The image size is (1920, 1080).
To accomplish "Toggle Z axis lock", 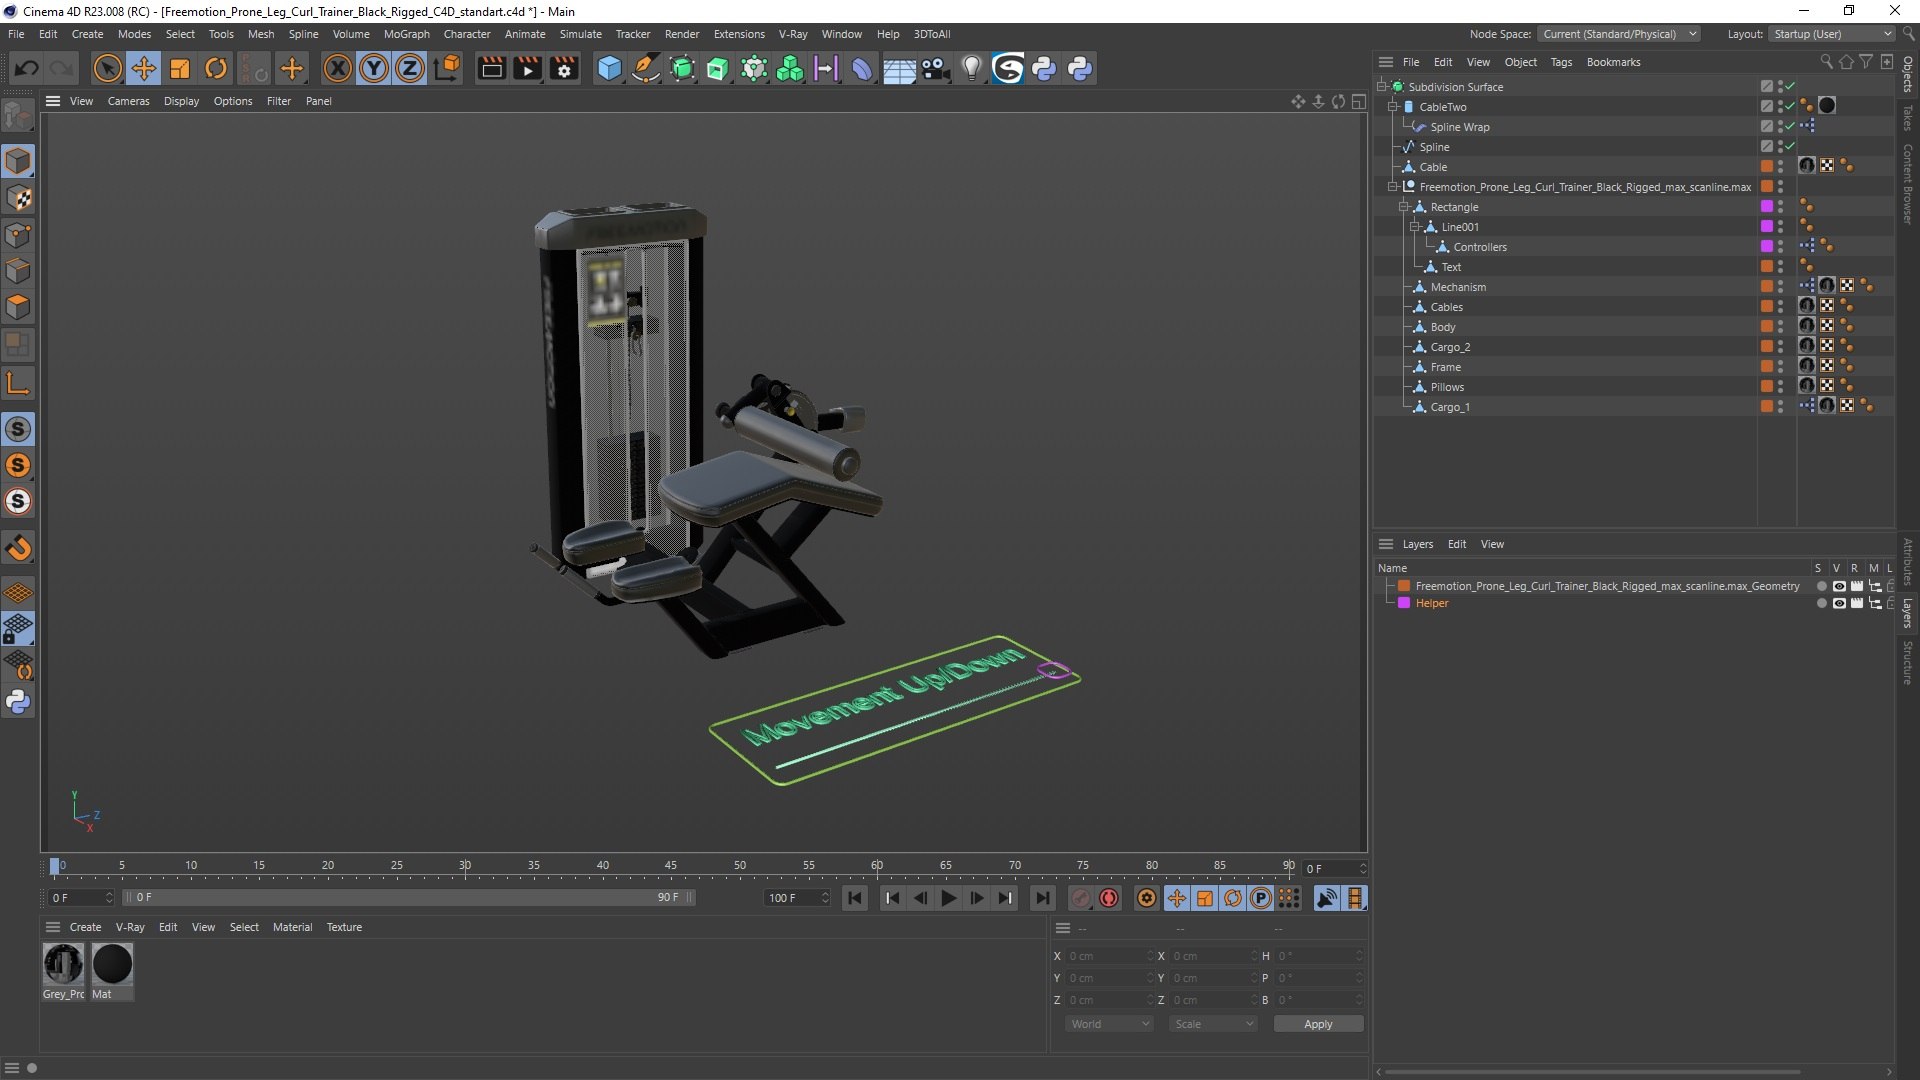I will click(410, 68).
